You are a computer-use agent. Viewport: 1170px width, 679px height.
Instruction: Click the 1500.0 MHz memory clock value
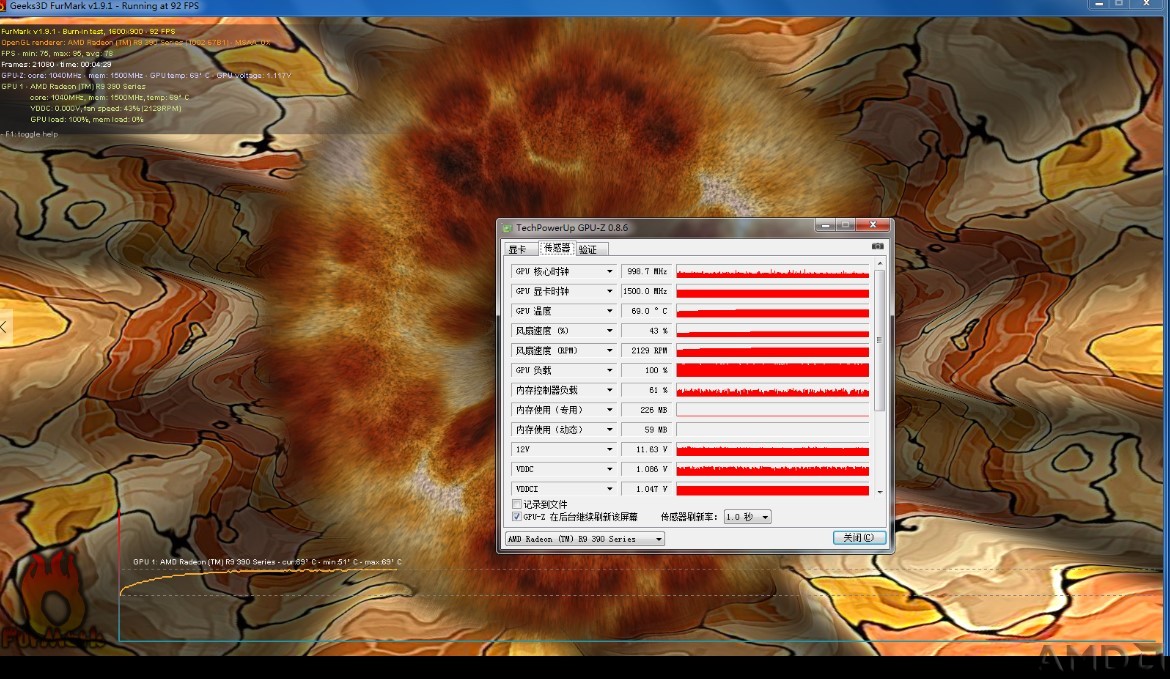pyautogui.click(x=646, y=291)
